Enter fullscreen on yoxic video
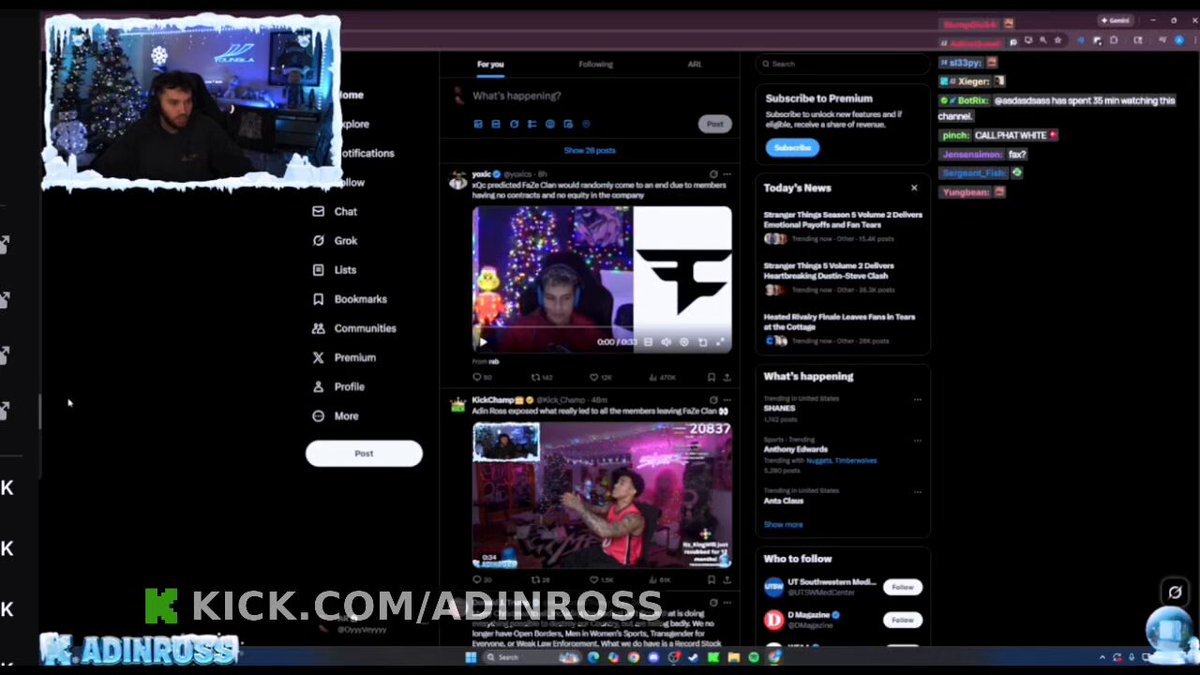 pos(720,342)
